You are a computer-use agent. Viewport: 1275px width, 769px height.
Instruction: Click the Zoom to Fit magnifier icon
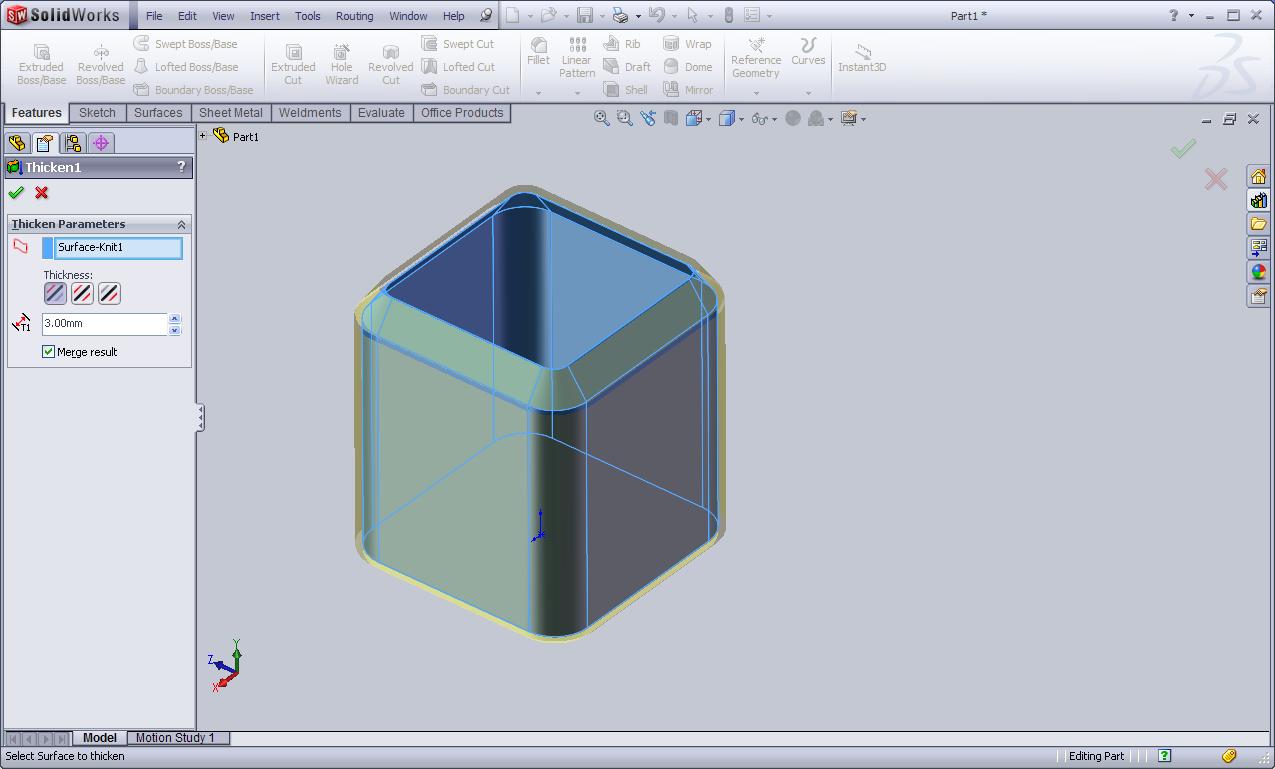click(602, 118)
